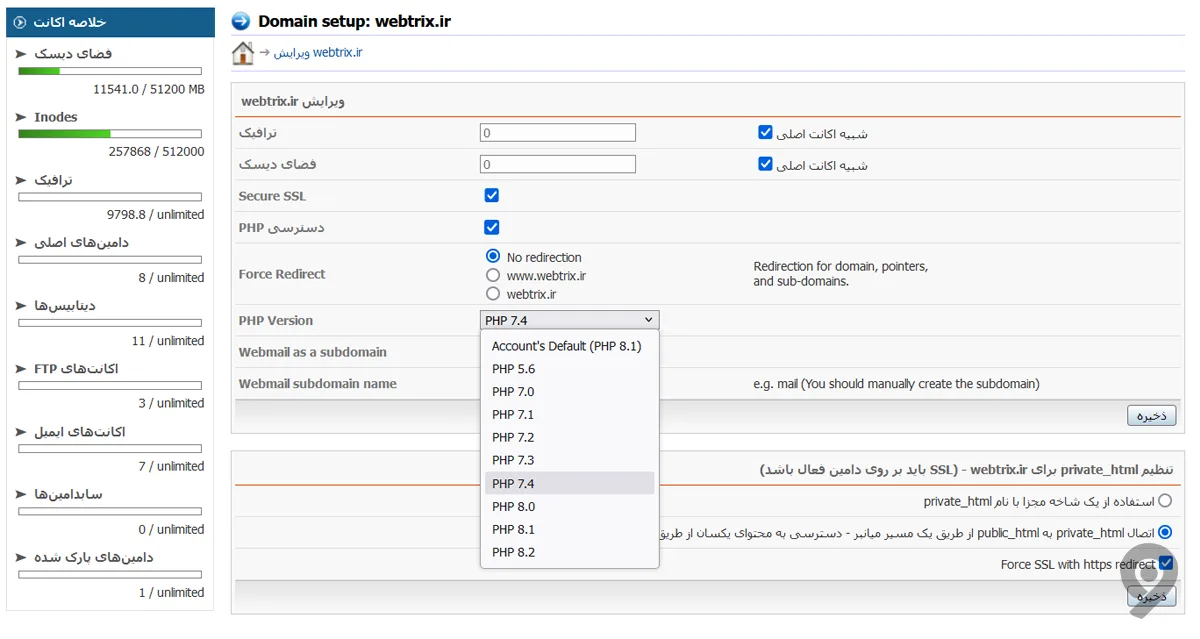Viewport: 1200px width, 639px height.
Task: Close the PHP Version dropdown showing PHP 7.4
Action: point(568,321)
